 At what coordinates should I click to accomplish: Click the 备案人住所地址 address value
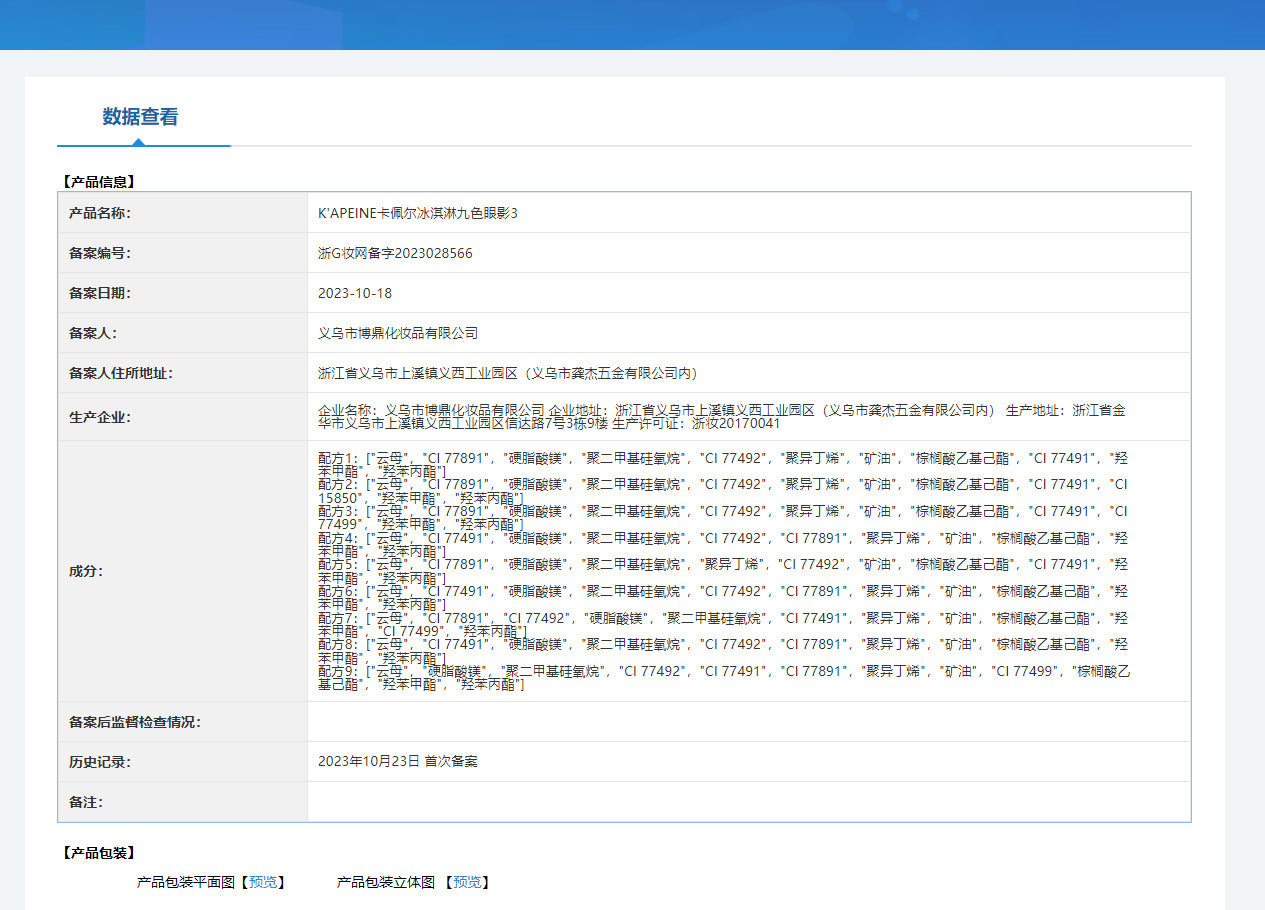click(507, 373)
